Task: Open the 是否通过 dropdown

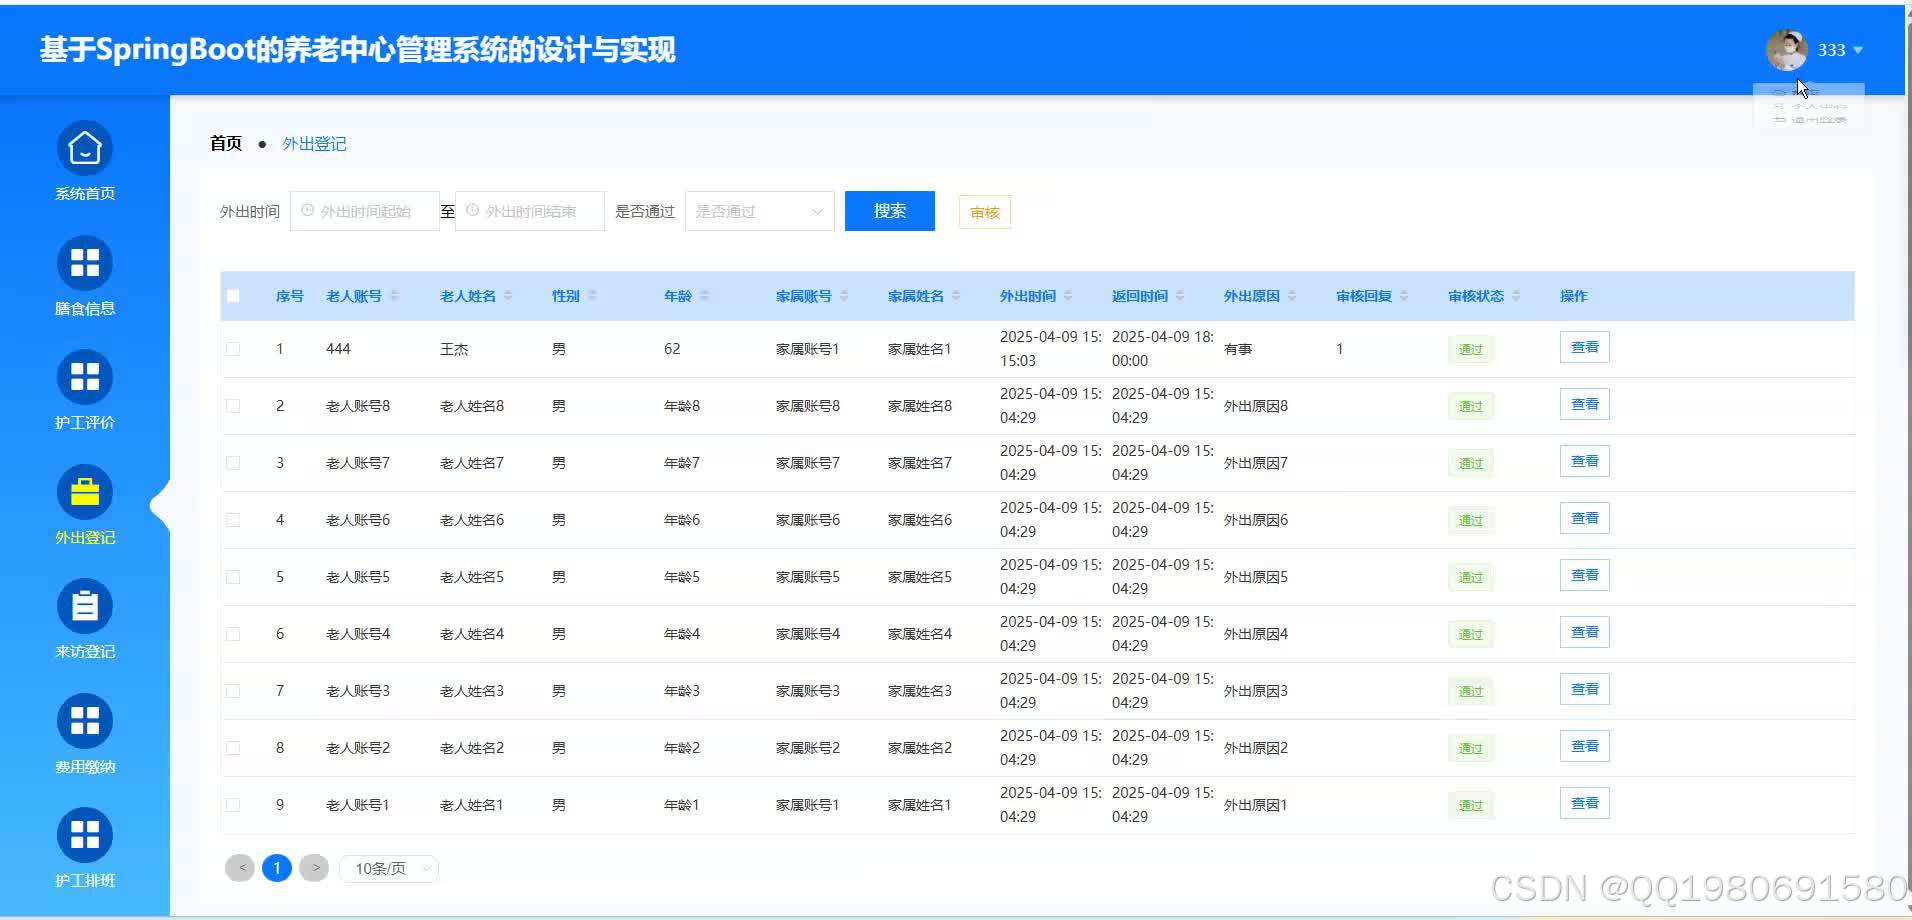Action: coord(759,211)
